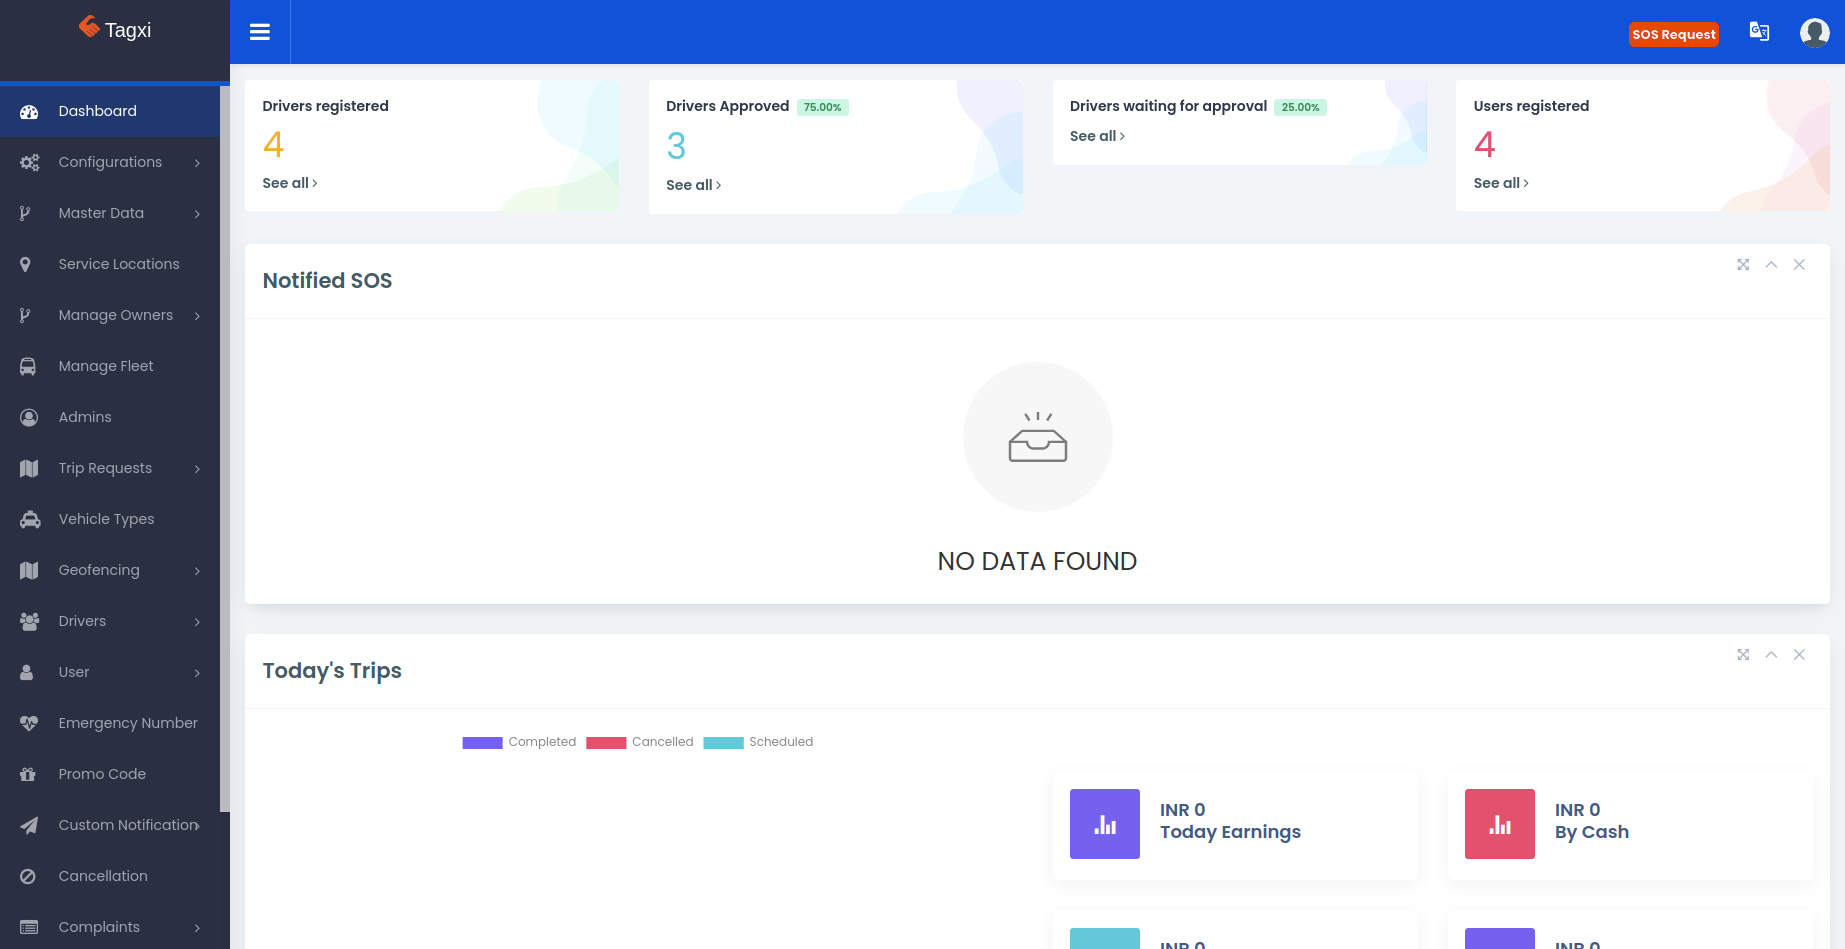
Task: Open the user profile avatar
Action: 1814,33
